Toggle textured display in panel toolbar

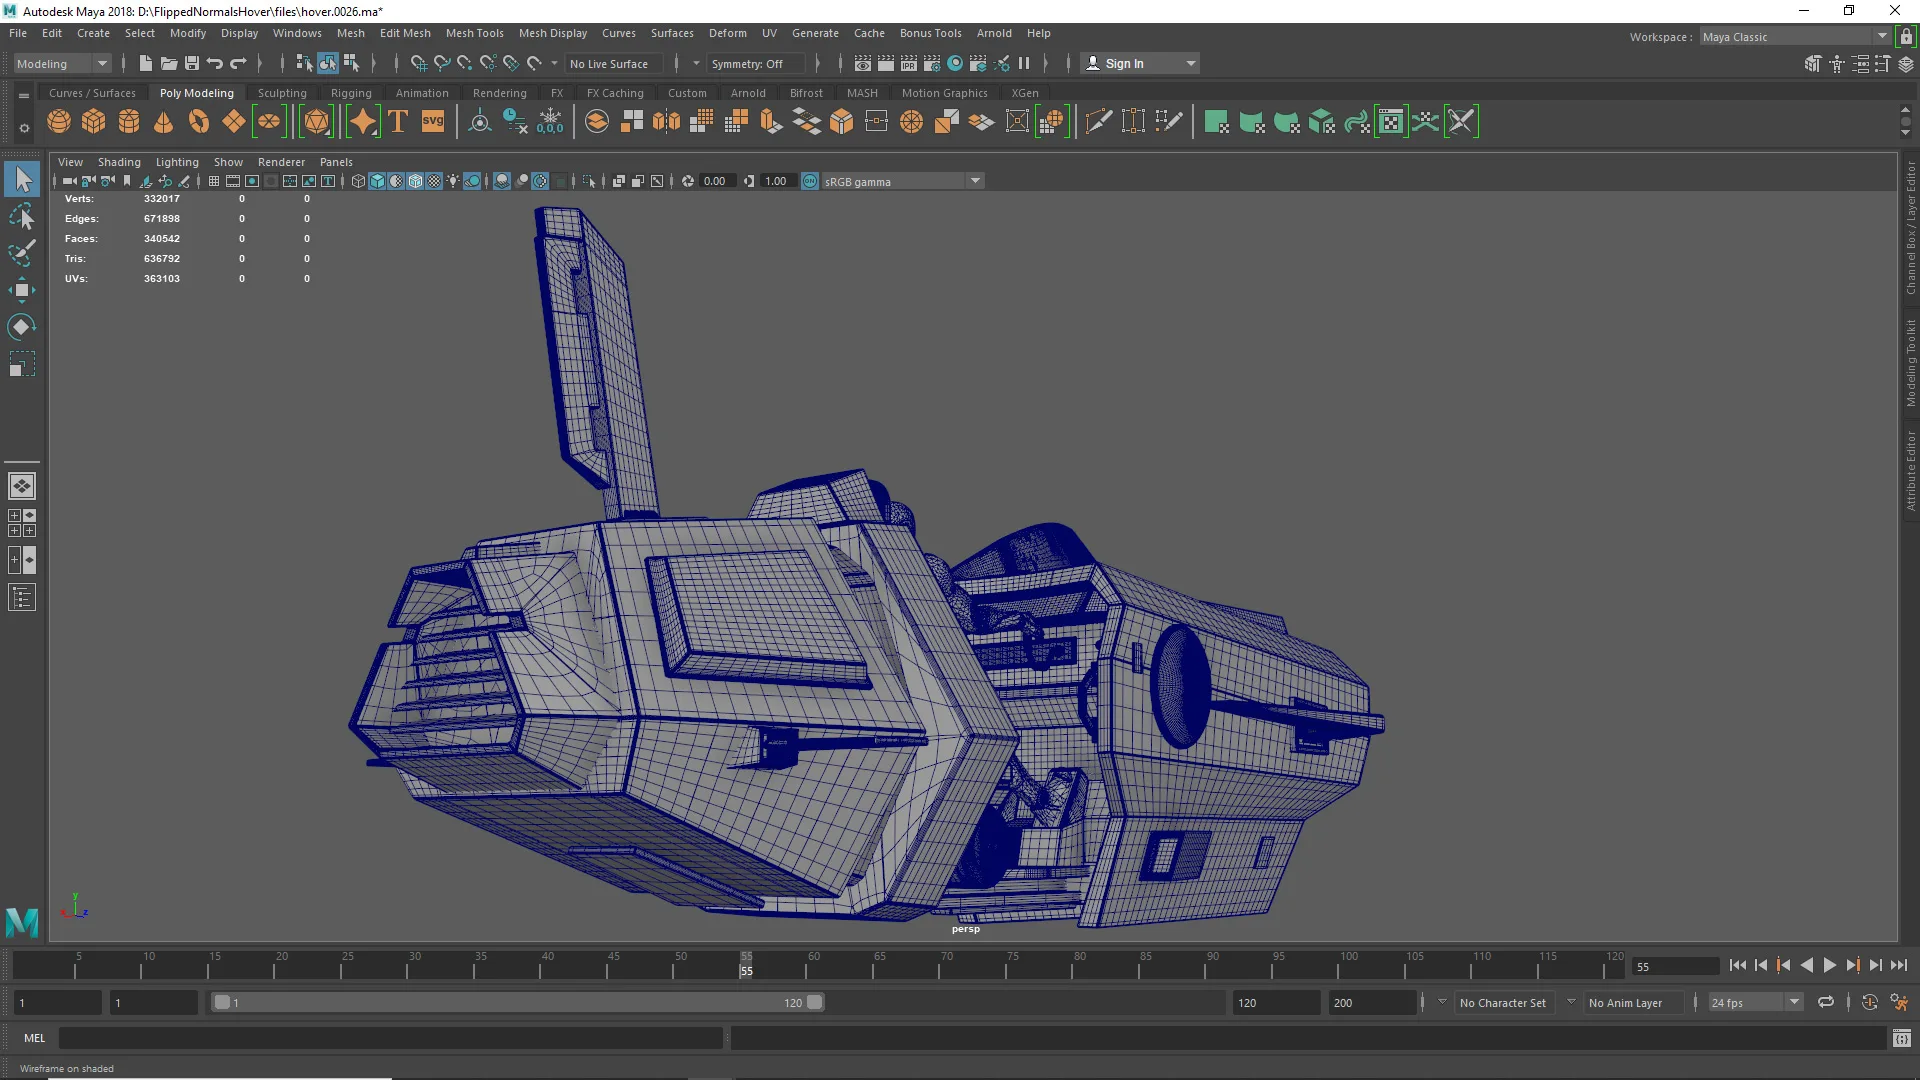tap(434, 181)
